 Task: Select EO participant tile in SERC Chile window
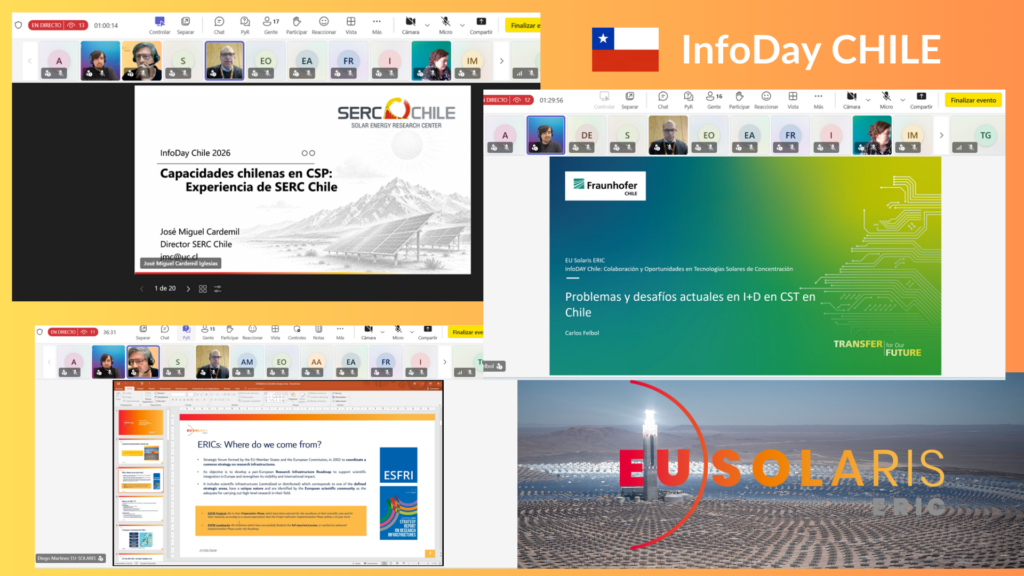click(x=266, y=61)
